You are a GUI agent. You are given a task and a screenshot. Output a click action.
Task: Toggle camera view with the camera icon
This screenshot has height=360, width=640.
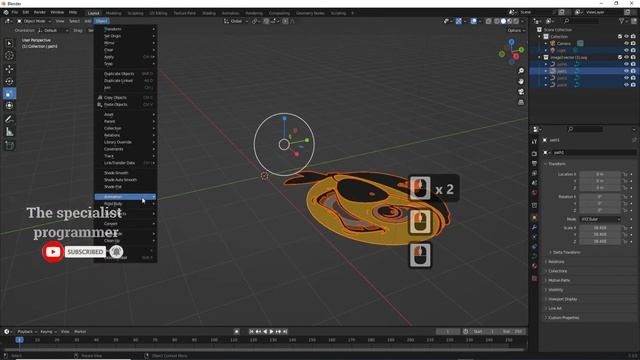tap(521, 92)
